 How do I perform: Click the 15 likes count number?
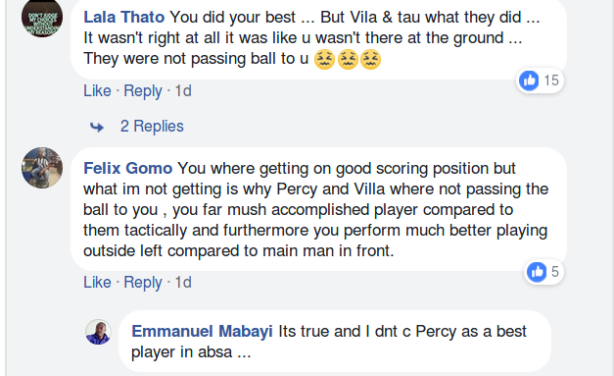551,80
